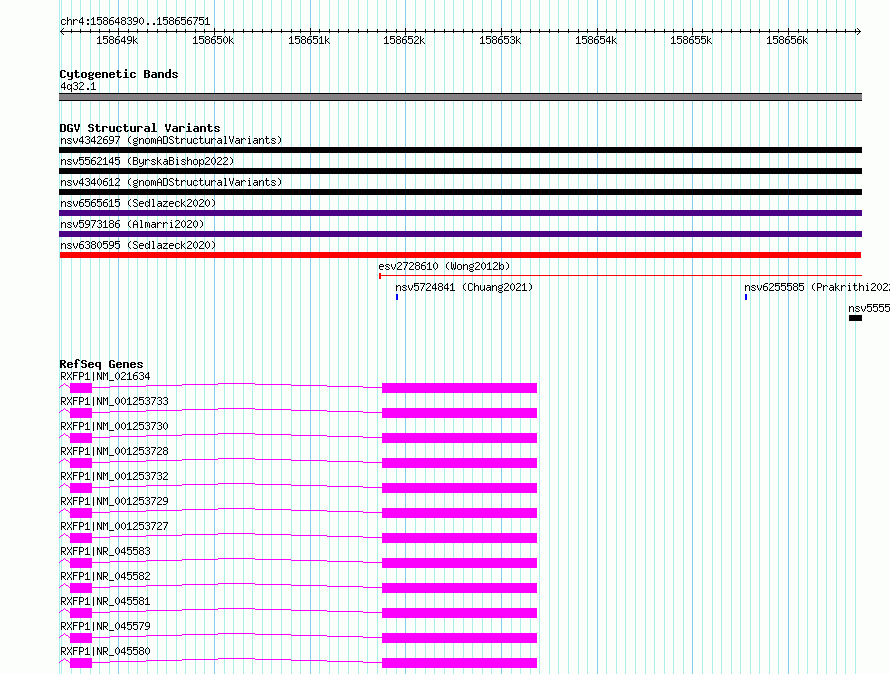This screenshot has height=674, width=890.
Task: Click the small left exon of NM_021634
Action: 81,388
